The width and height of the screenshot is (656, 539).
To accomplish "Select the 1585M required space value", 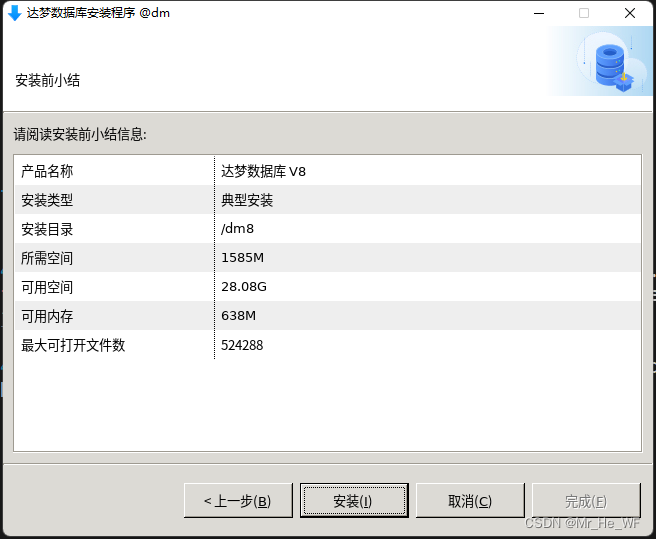I will point(242,258).
